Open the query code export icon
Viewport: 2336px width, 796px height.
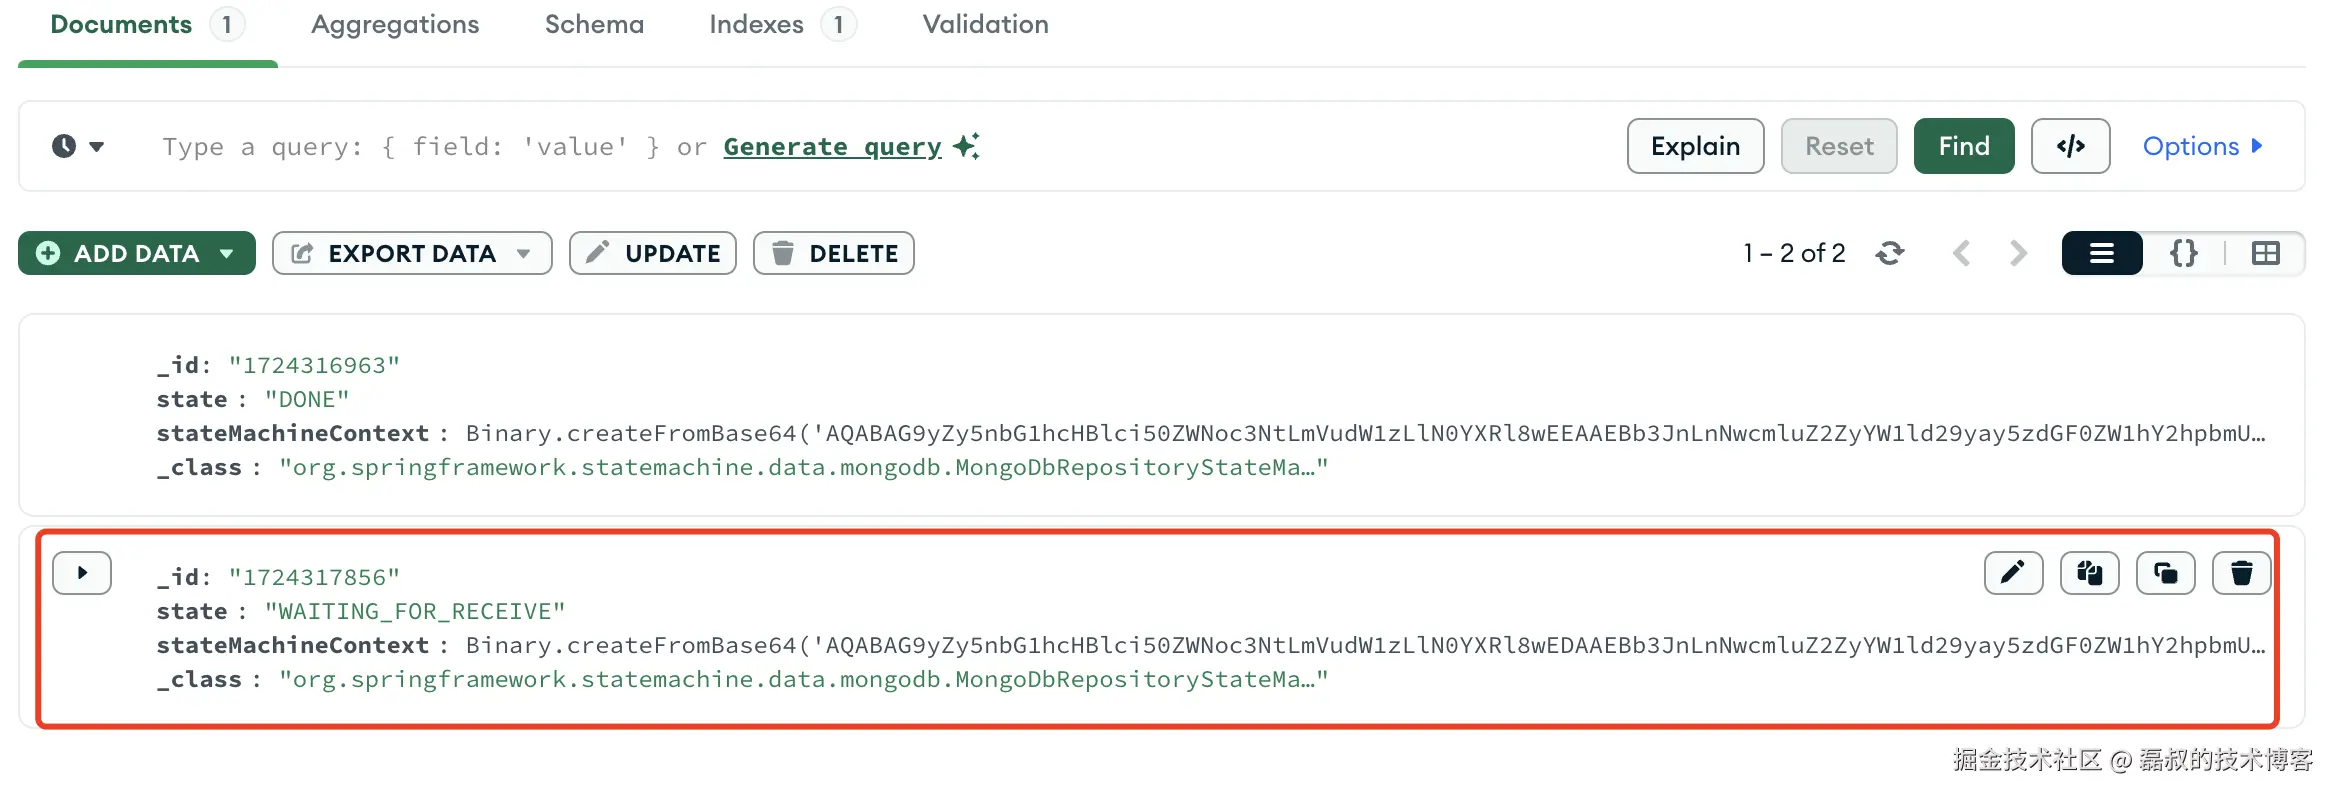pyautogui.click(x=2070, y=146)
